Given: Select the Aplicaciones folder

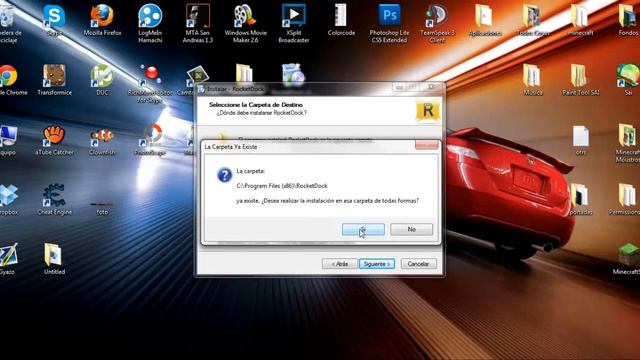Looking at the screenshot, I should [x=485, y=20].
